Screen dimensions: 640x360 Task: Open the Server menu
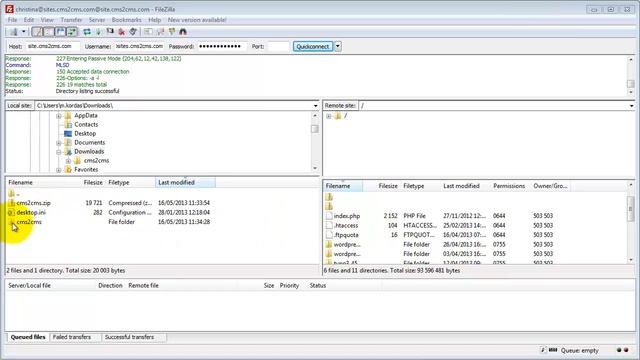97,20
